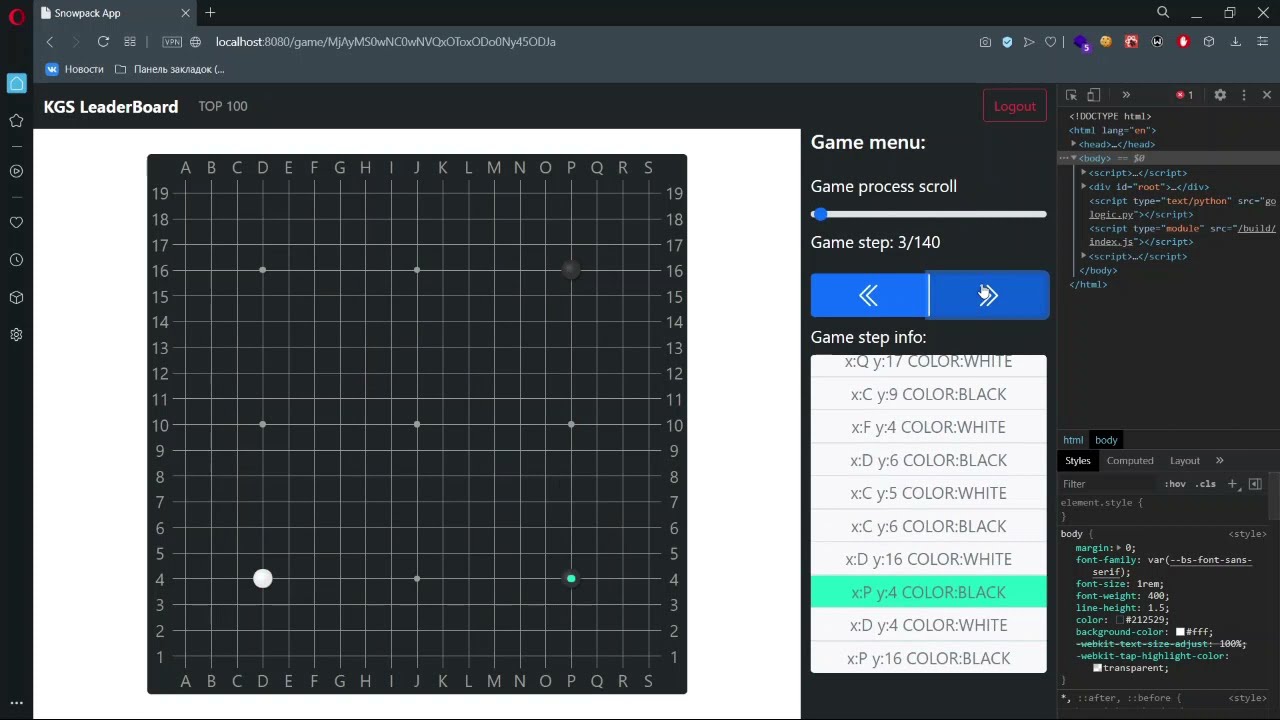Open the Easy Setup sliders icon
This screenshot has width=1280, height=720.
pyautogui.click(x=1262, y=42)
